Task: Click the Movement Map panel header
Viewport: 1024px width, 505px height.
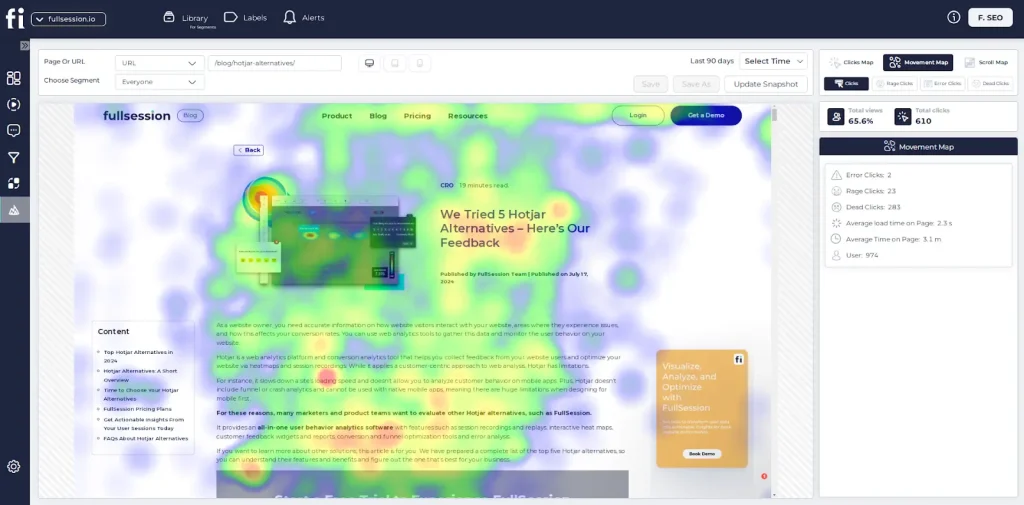Action: tap(918, 146)
